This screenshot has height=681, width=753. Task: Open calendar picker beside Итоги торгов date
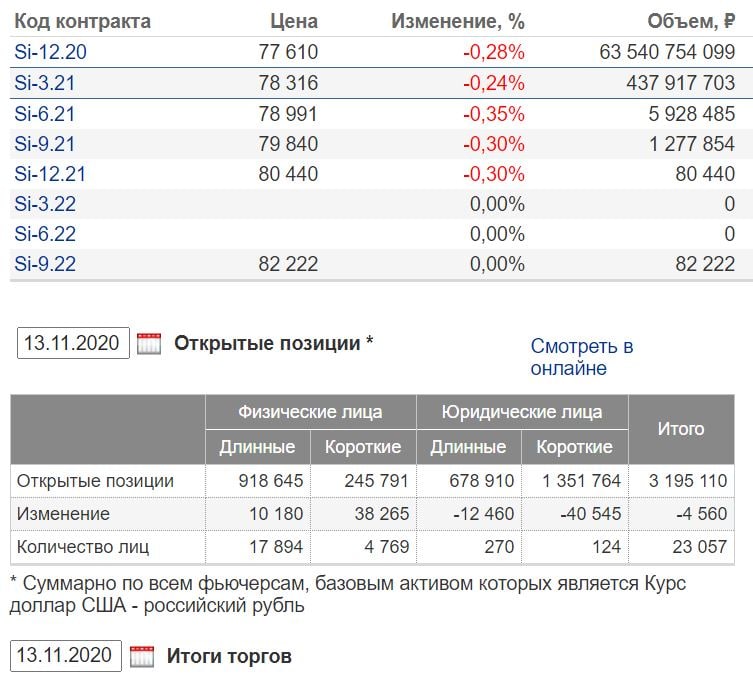(x=142, y=657)
